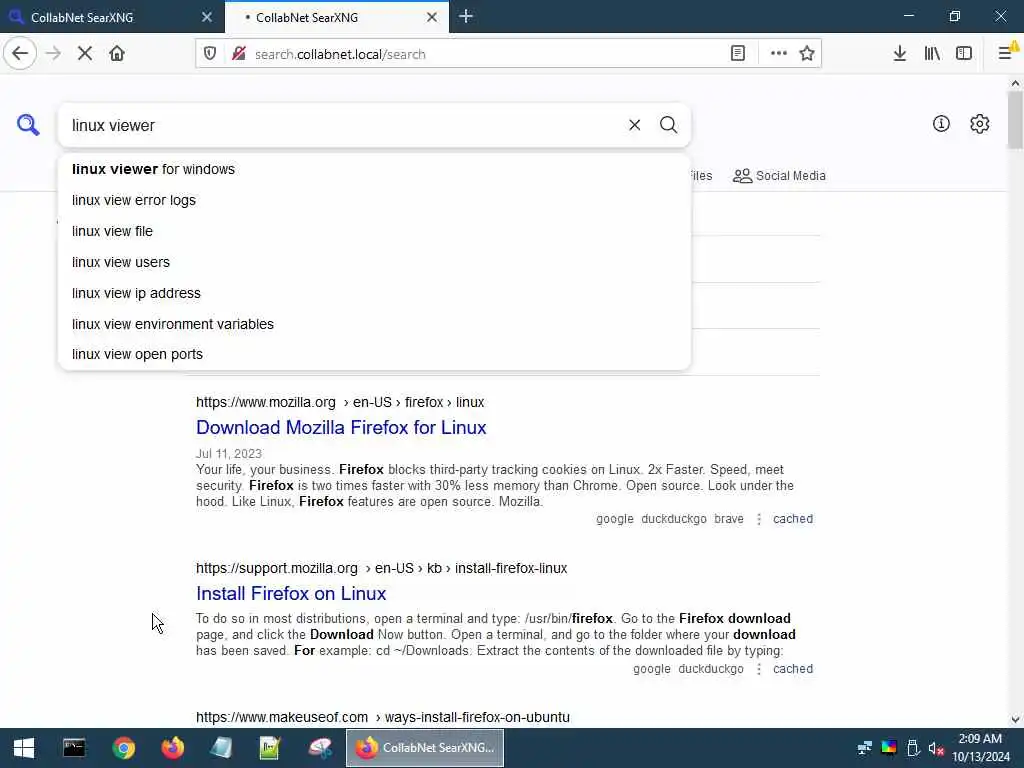1024x768 pixels.
Task: Choose suggestion 'linux view ip address'
Action: (374, 293)
